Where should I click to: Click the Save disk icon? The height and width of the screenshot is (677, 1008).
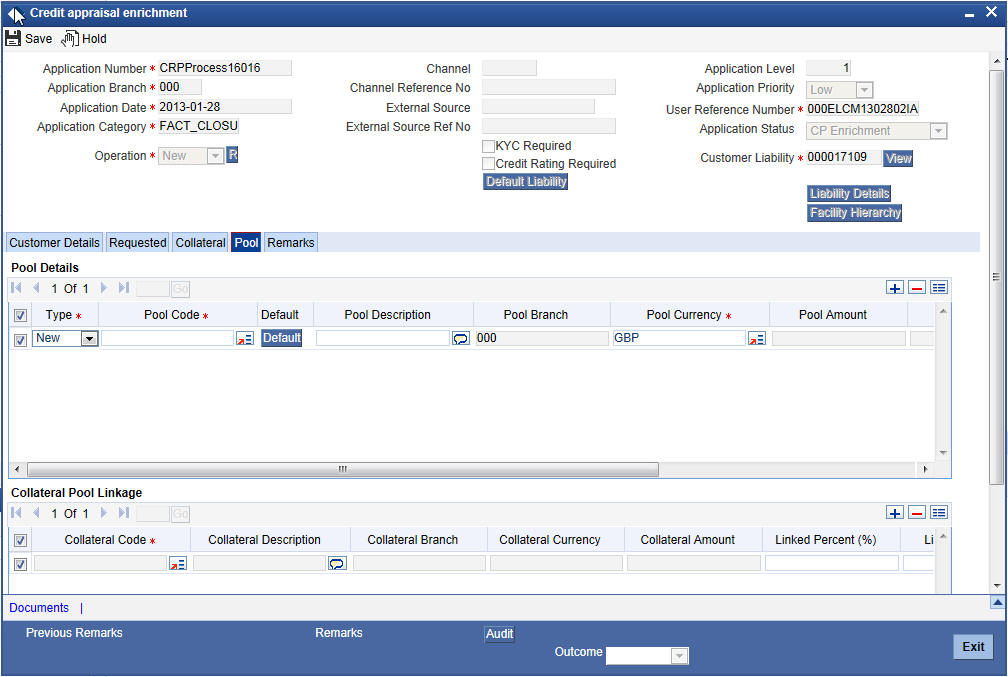(13, 38)
